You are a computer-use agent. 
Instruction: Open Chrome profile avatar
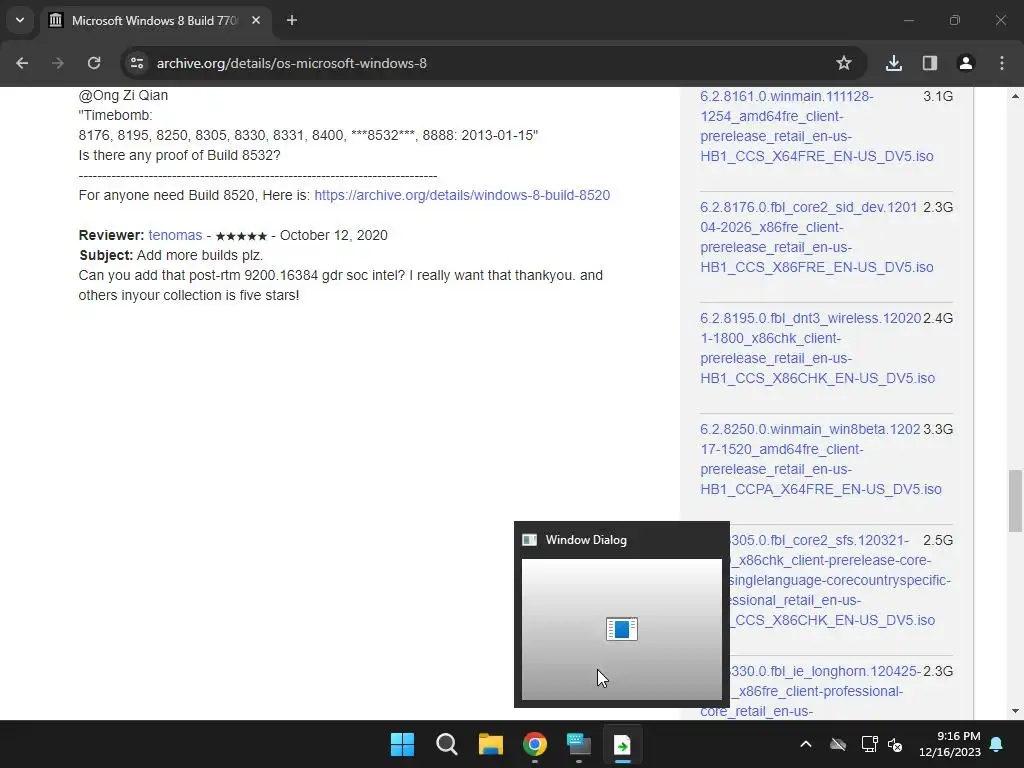point(966,63)
